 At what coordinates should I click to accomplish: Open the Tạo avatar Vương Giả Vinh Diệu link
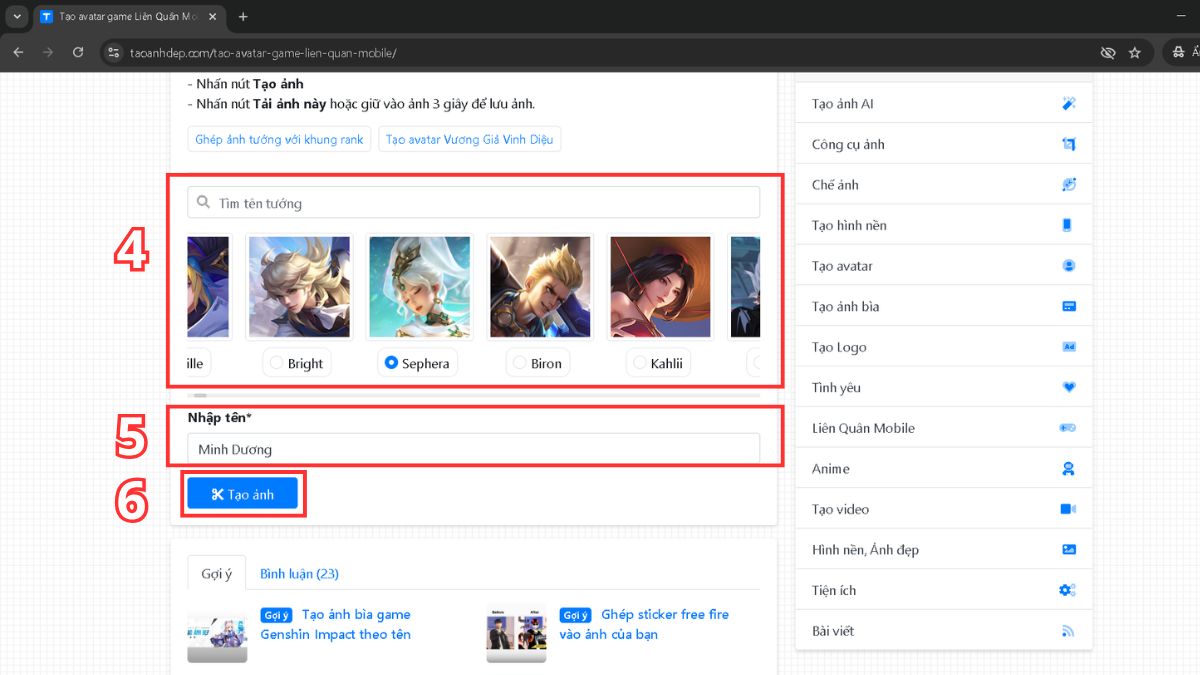point(469,139)
